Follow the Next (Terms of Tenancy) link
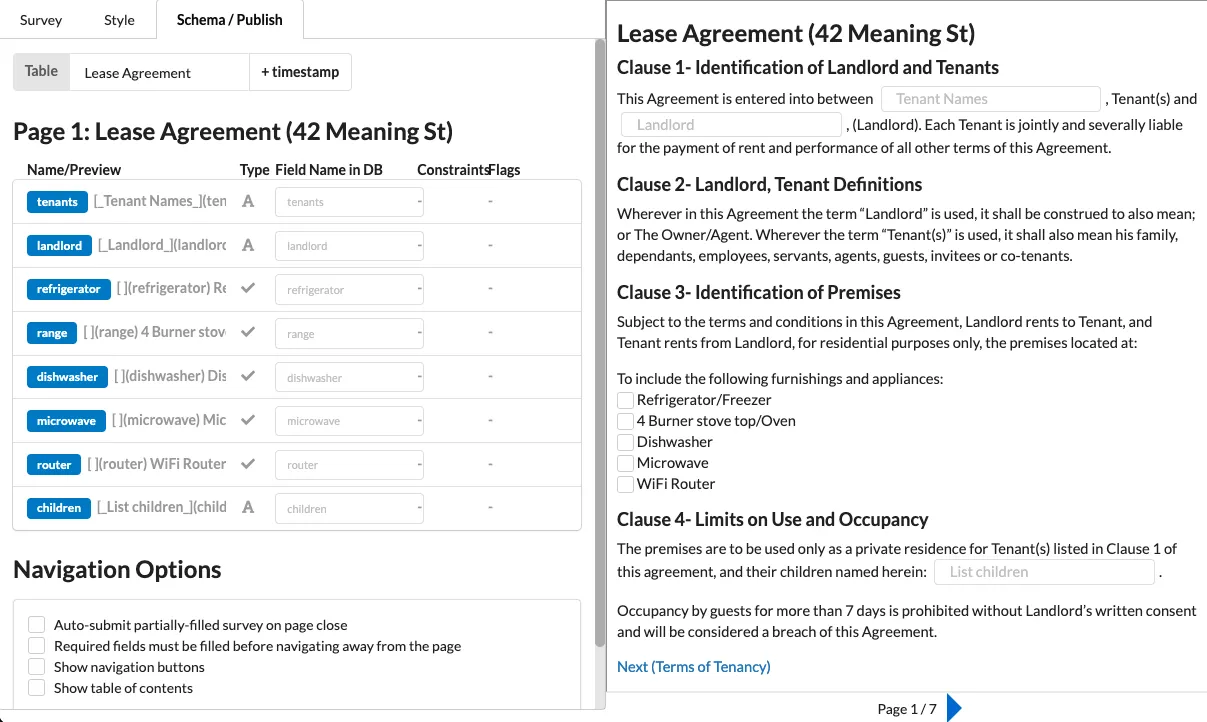This screenshot has height=722, width=1207. click(694, 667)
